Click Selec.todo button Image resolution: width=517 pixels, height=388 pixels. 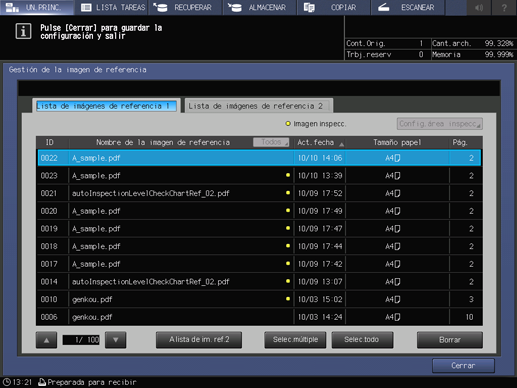362,340
